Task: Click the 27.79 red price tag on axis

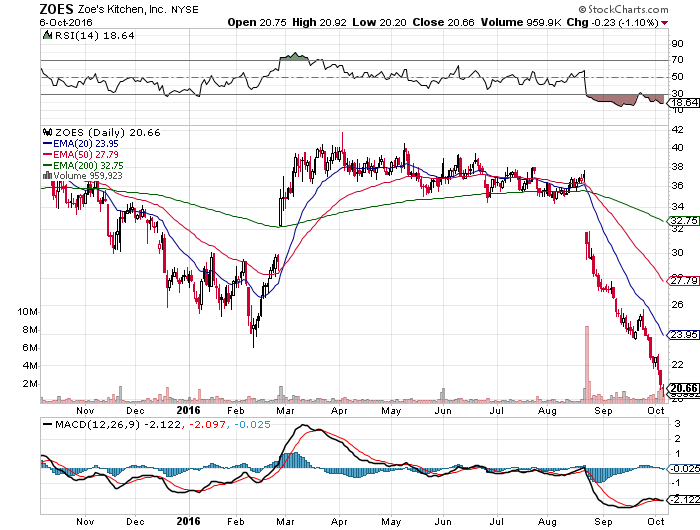Action: tap(683, 281)
